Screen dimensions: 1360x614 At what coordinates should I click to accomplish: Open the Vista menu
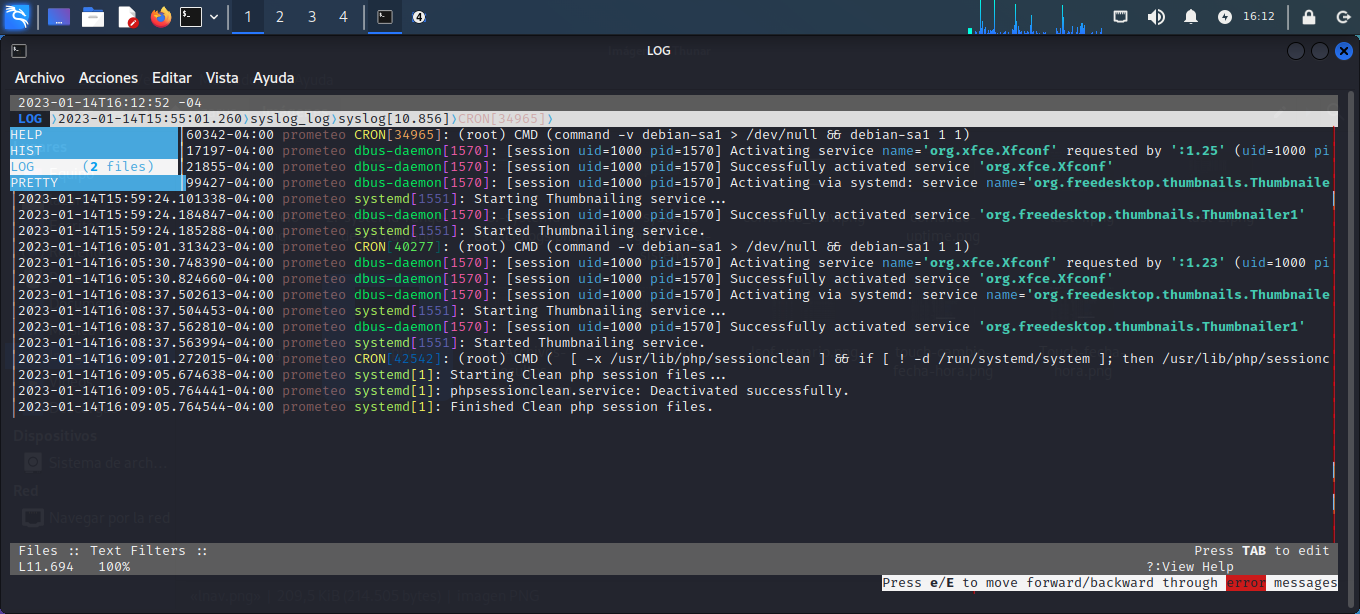(222, 78)
